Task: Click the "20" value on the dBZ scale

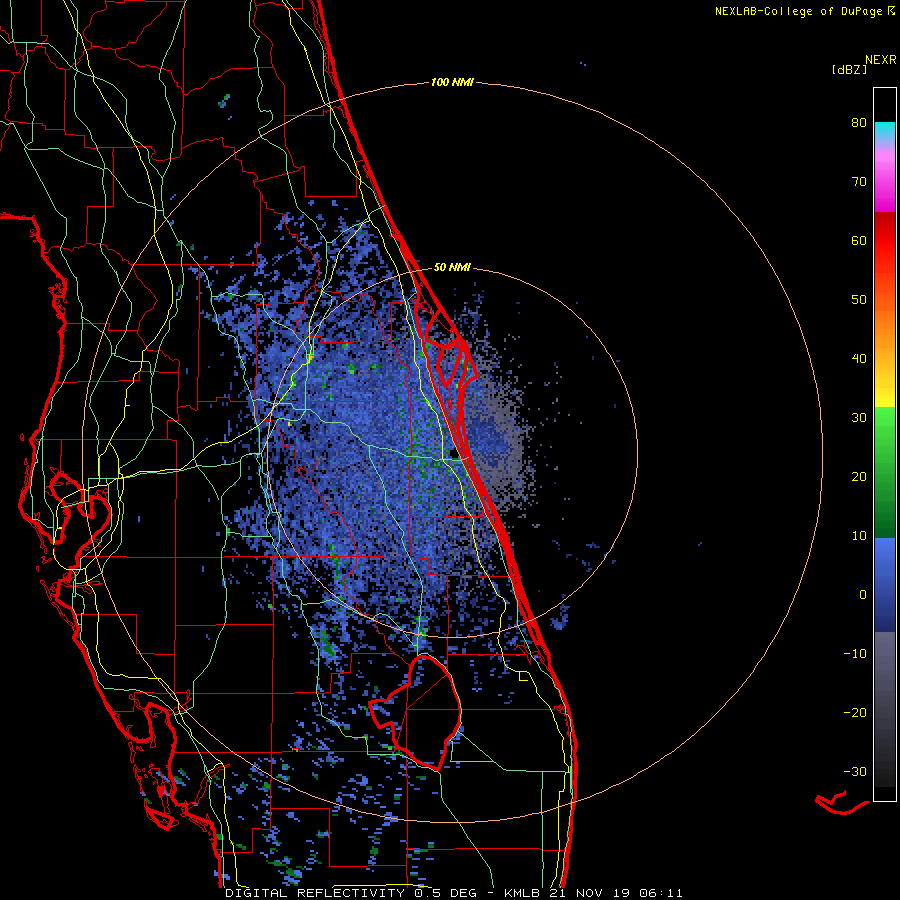Action: [x=859, y=476]
